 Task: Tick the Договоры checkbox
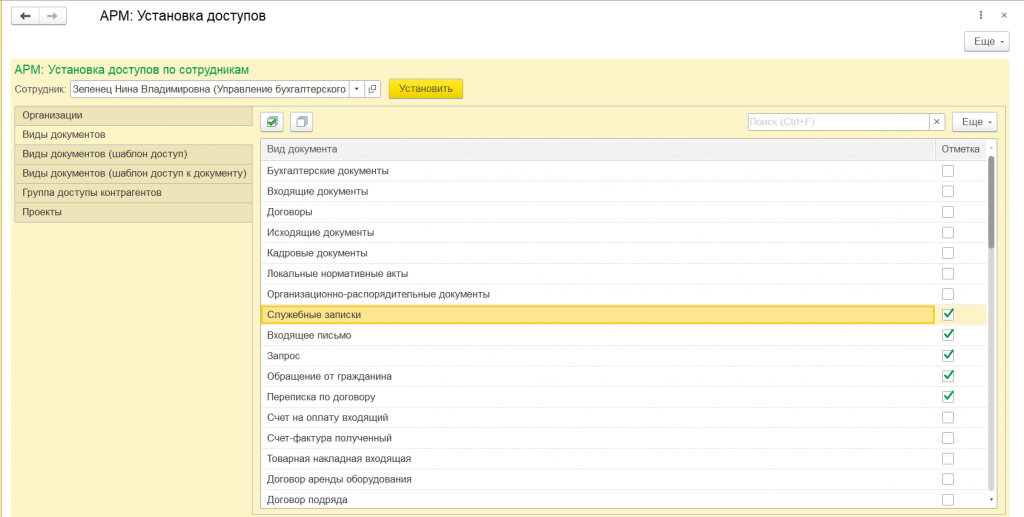(x=948, y=212)
